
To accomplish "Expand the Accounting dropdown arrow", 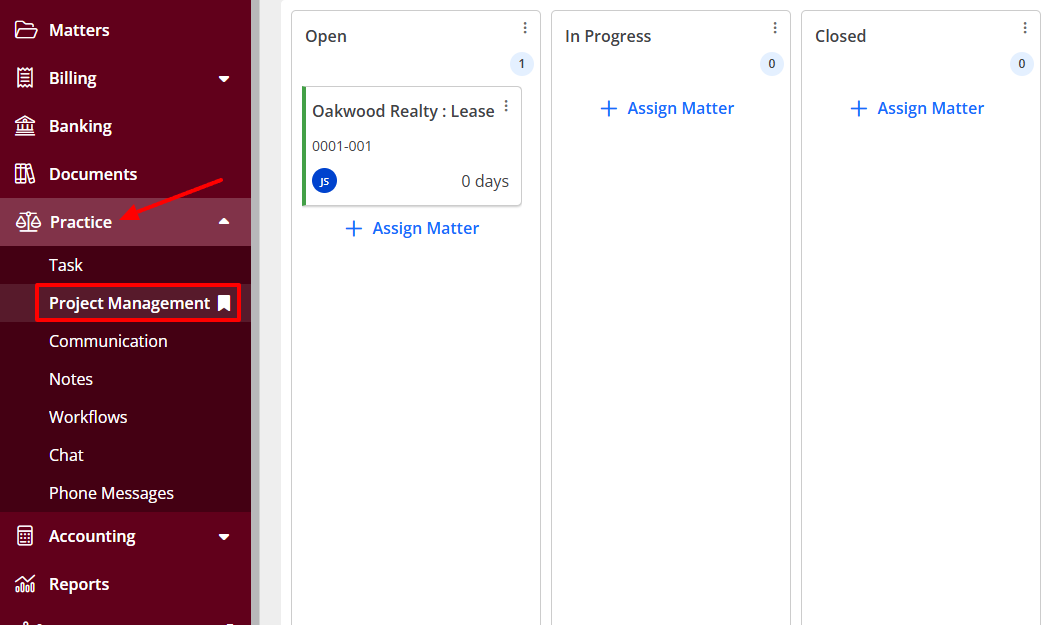I will 224,536.
